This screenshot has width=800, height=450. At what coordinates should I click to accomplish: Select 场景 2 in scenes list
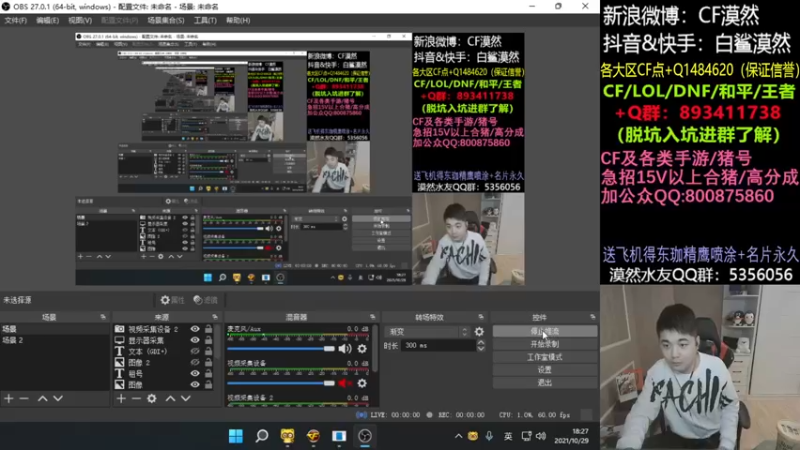(55, 340)
